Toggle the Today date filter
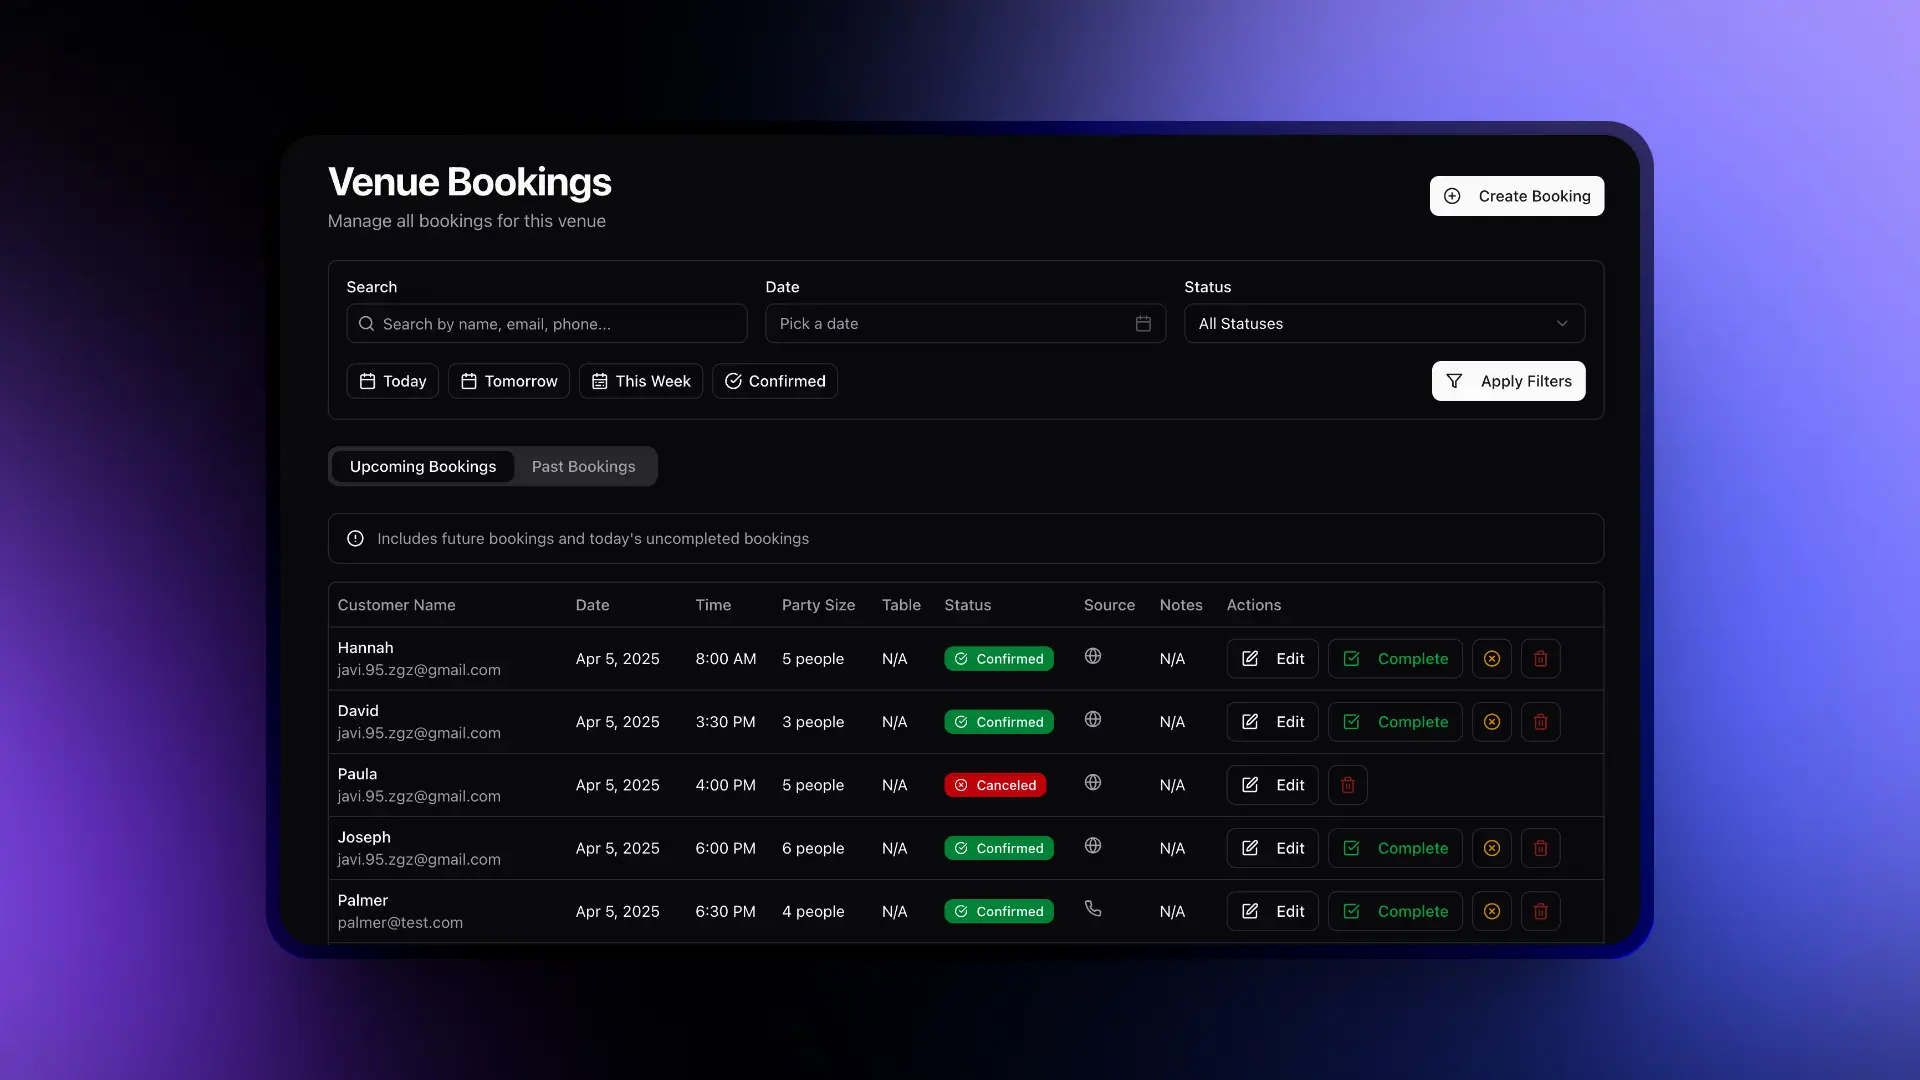This screenshot has width=1920, height=1080. click(391, 381)
